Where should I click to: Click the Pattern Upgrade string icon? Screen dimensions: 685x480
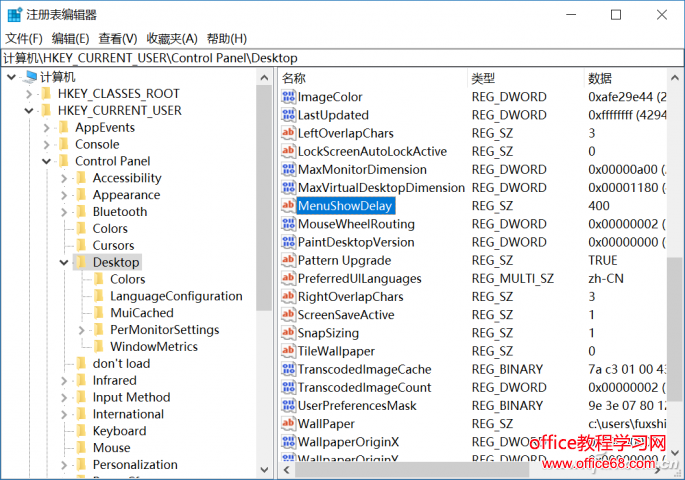coord(288,260)
